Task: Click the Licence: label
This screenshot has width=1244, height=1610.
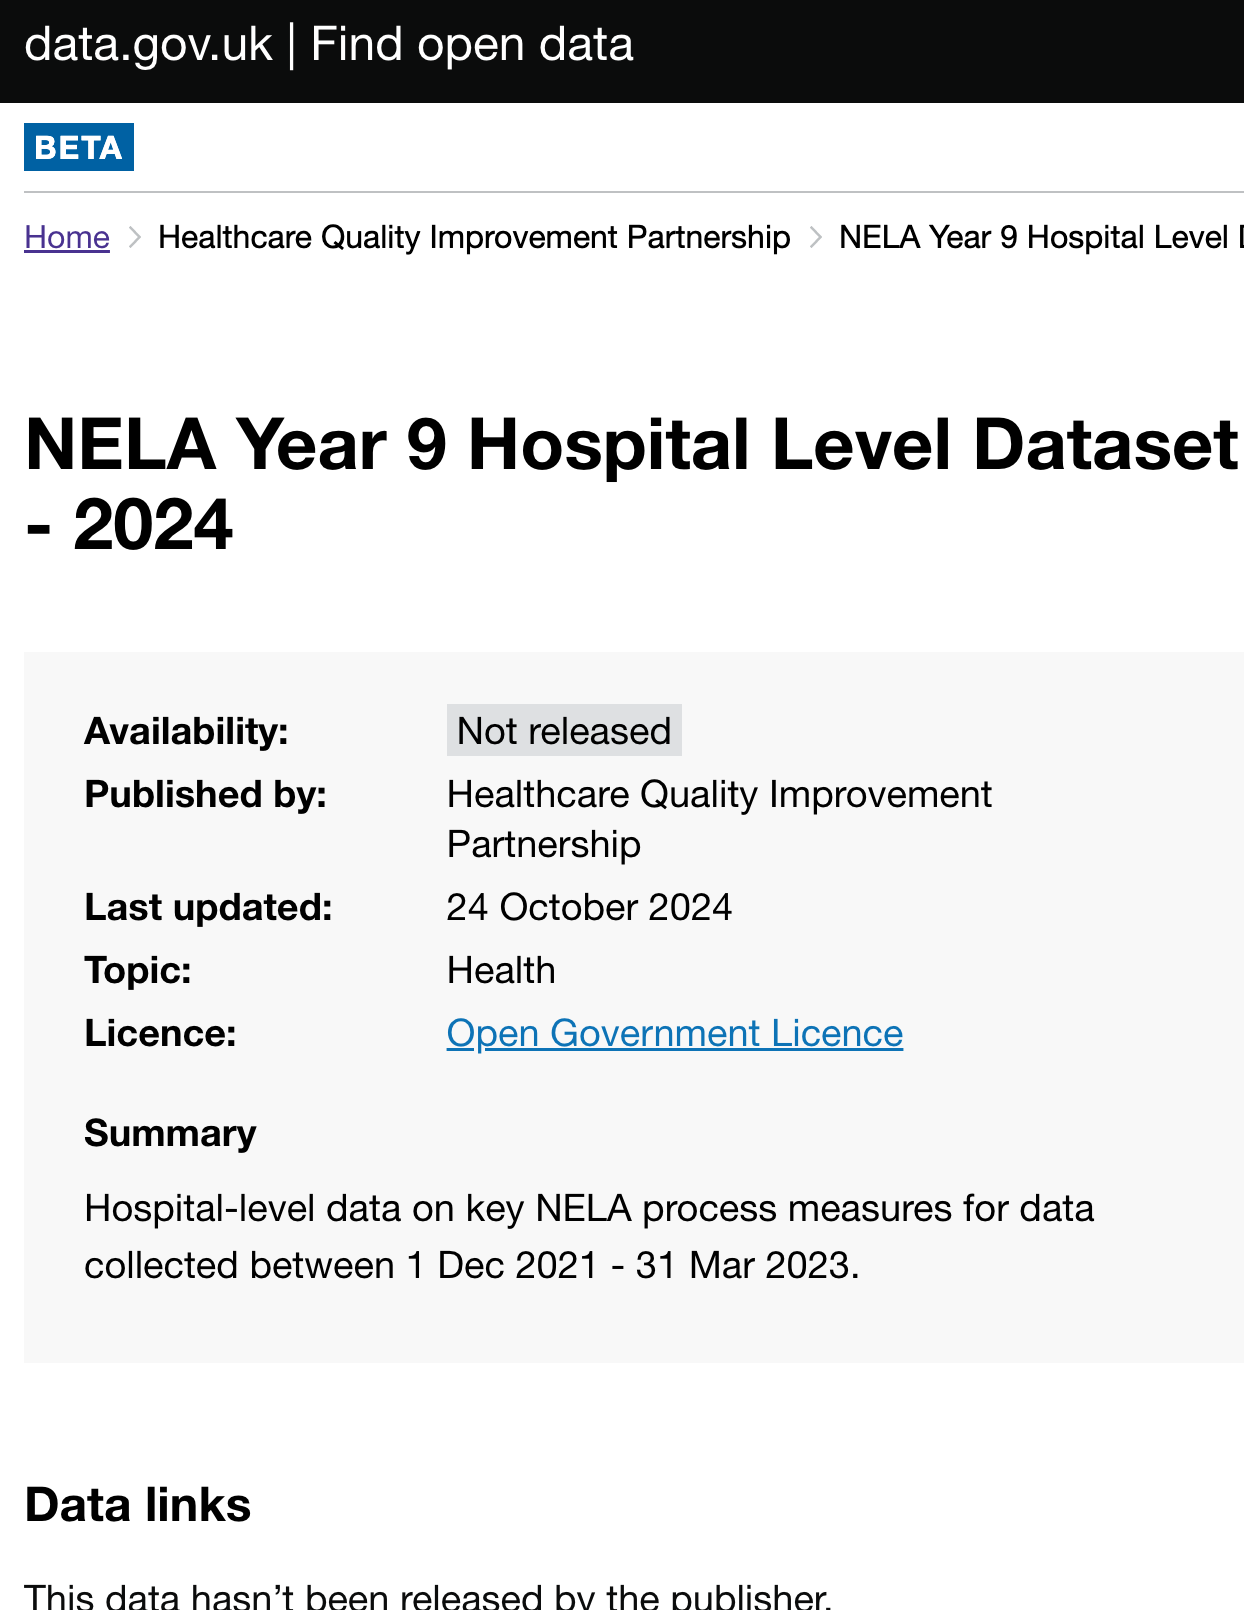Action: [x=160, y=1033]
